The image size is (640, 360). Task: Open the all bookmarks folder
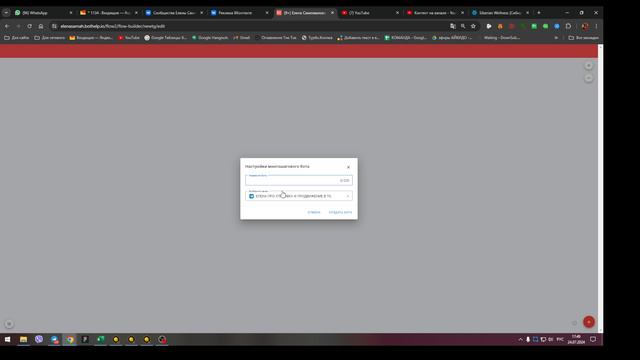[x=584, y=38]
